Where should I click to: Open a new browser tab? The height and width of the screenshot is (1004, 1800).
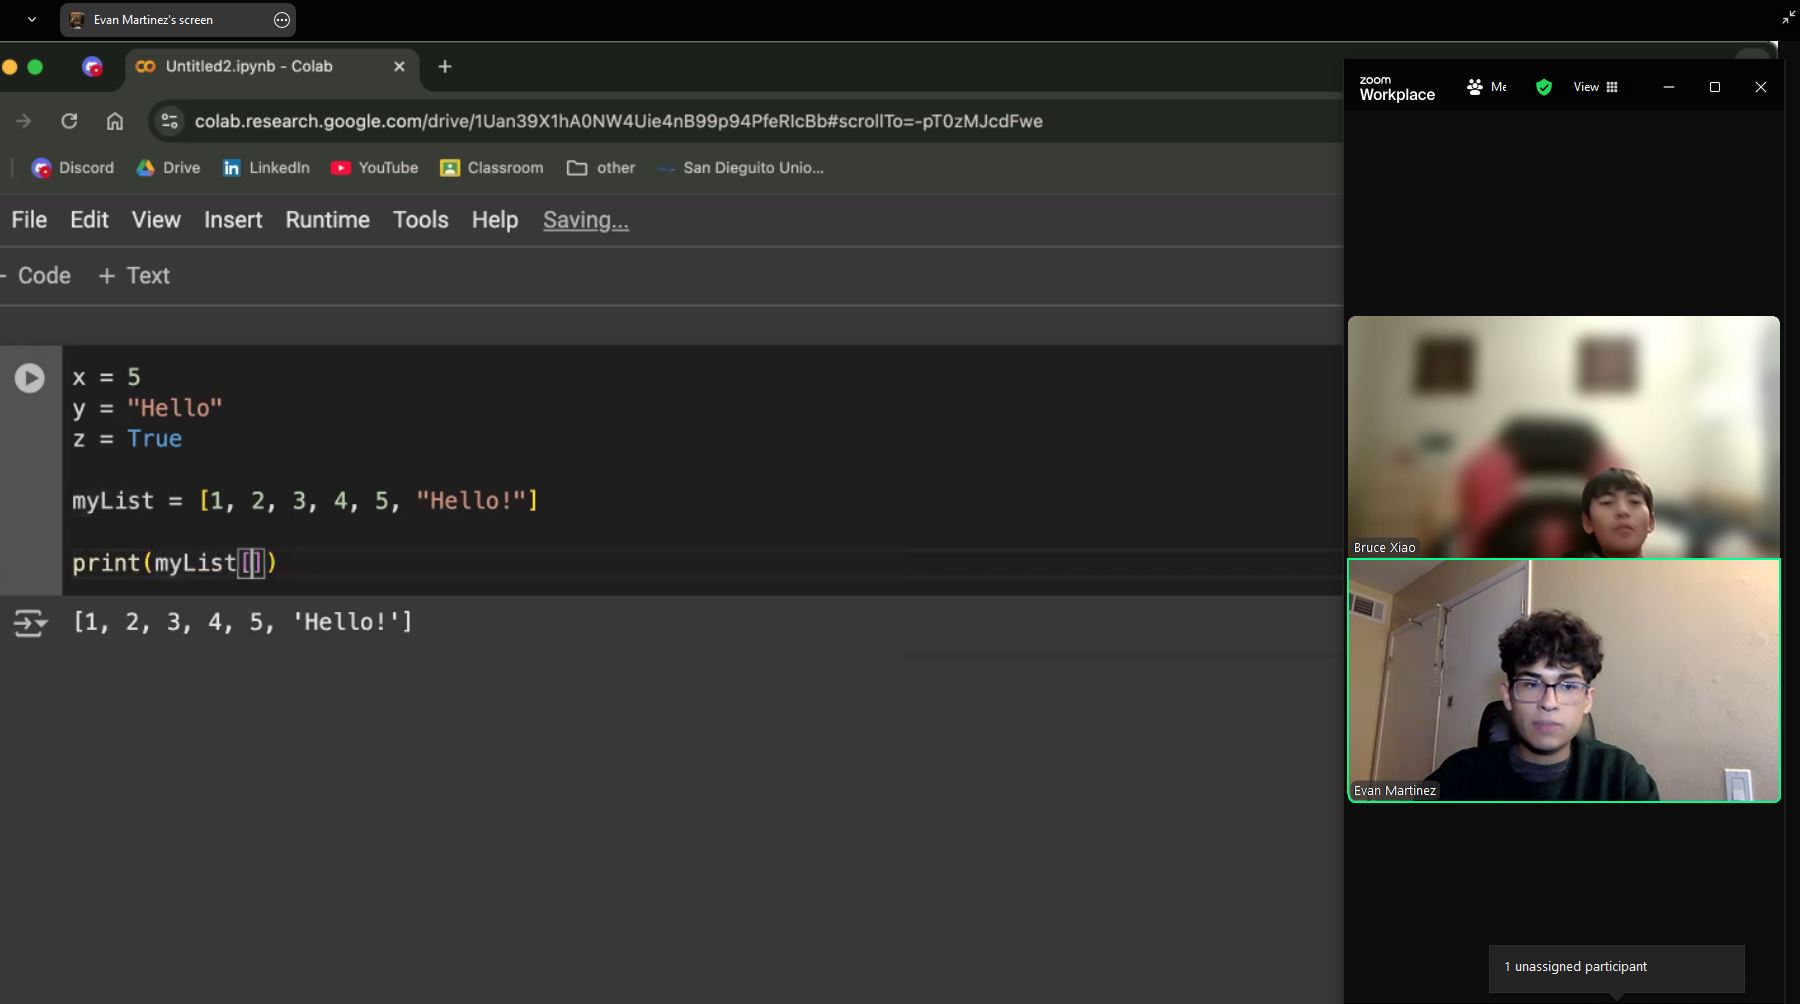pos(445,66)
